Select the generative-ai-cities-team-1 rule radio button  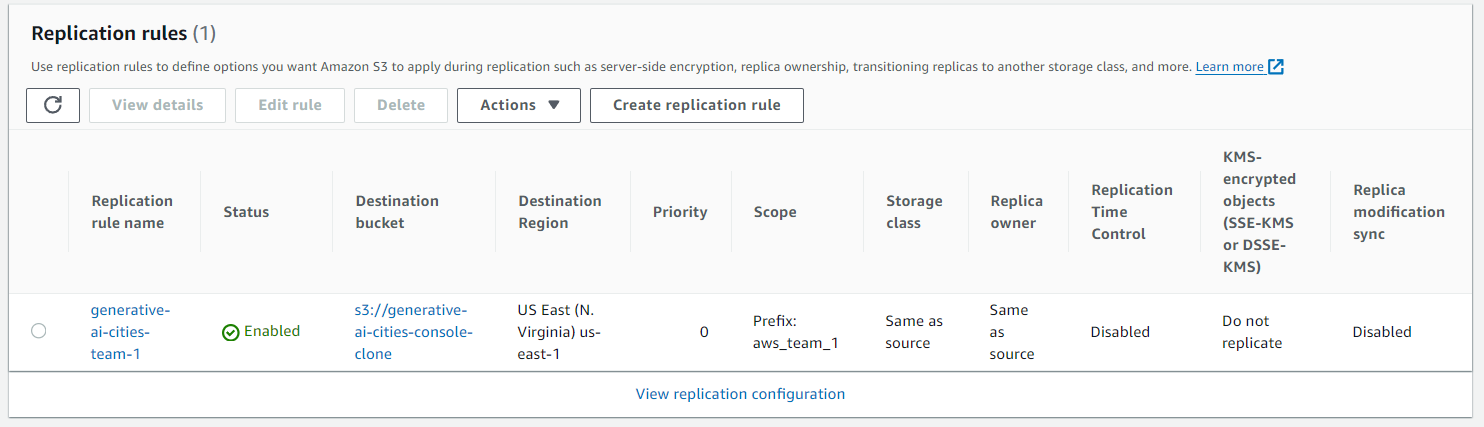(39, 331)
